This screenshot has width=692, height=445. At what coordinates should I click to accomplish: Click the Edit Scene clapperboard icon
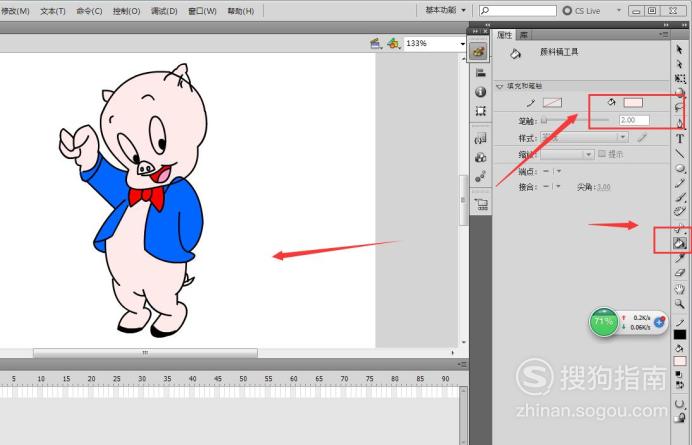pyautogui.click(x=376, y=43)
